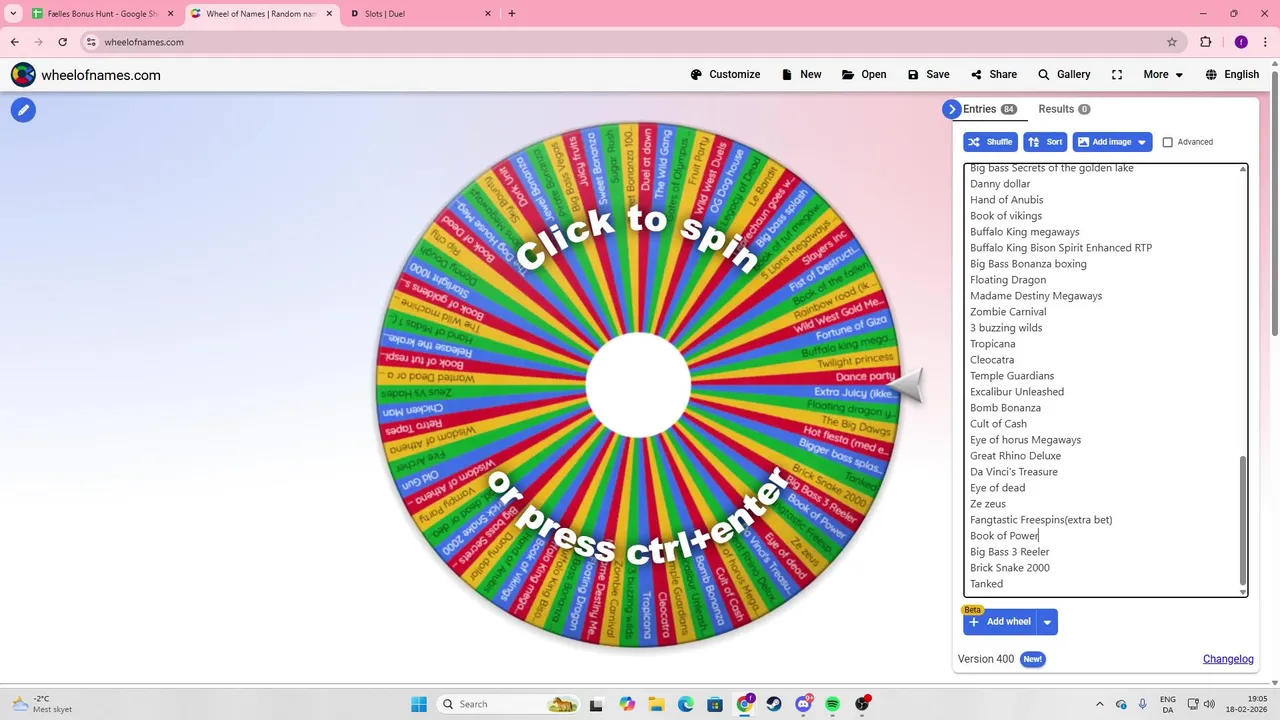Viewport: 1280px width, 720px height.
Task: Bookmark this page with star icon
Action: [1172, 42]
